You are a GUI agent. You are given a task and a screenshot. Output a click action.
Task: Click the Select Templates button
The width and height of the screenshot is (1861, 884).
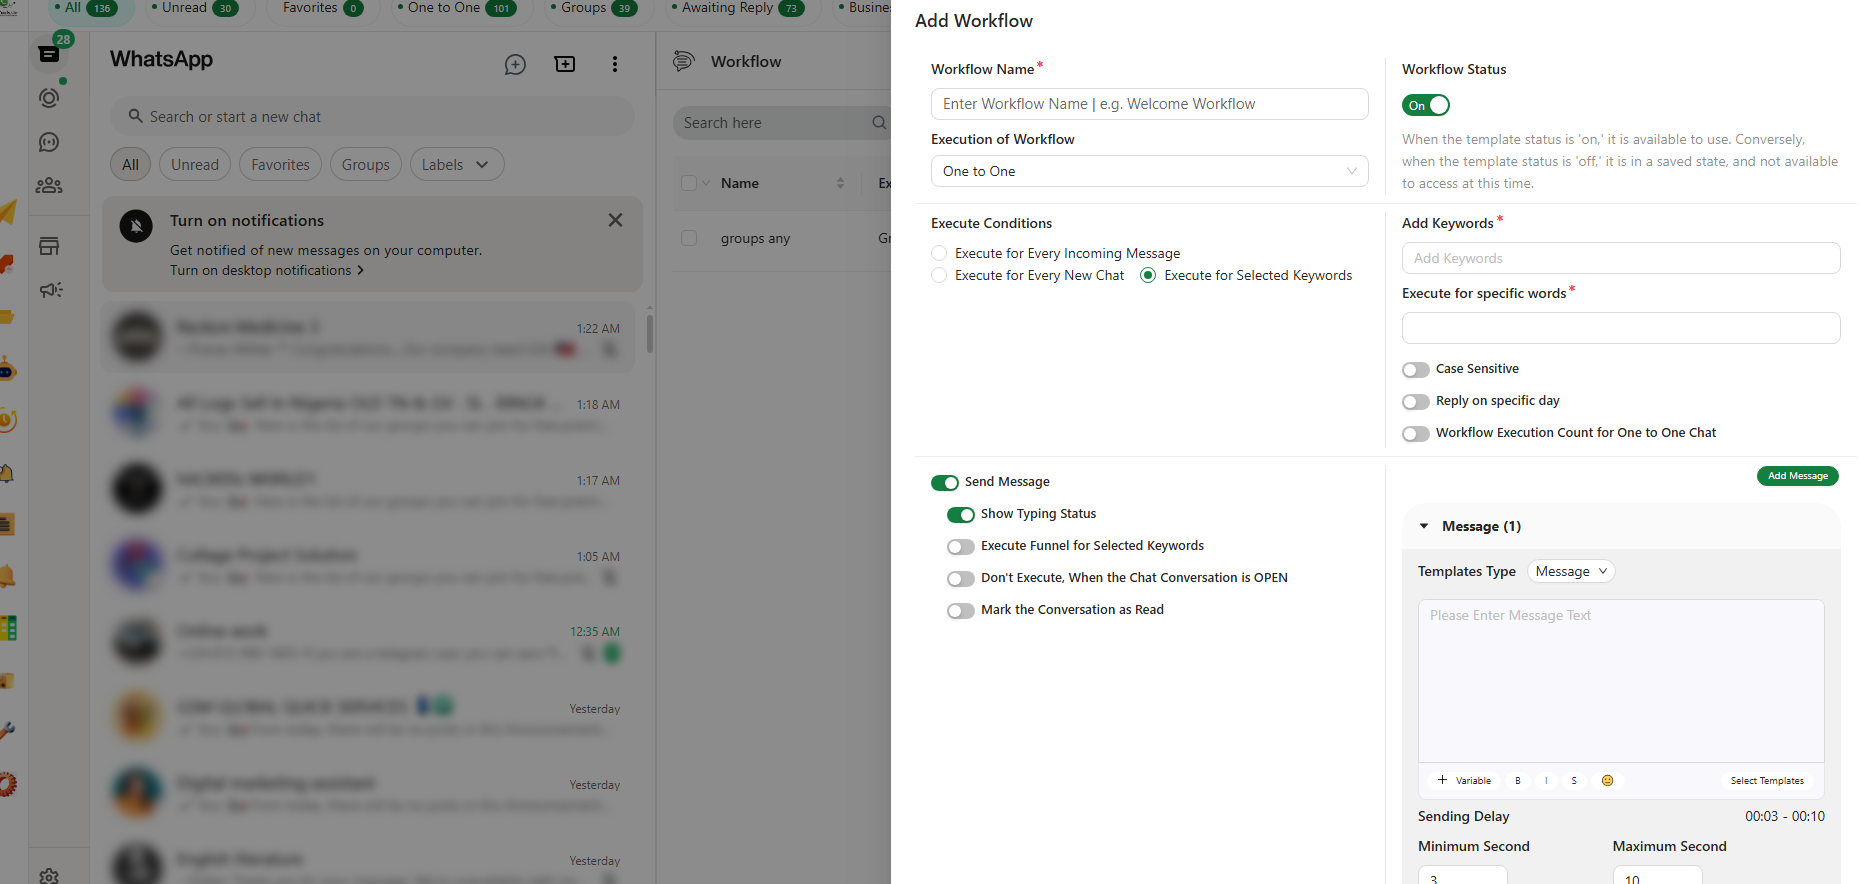pyautogui.click(x=1767, y=781)
